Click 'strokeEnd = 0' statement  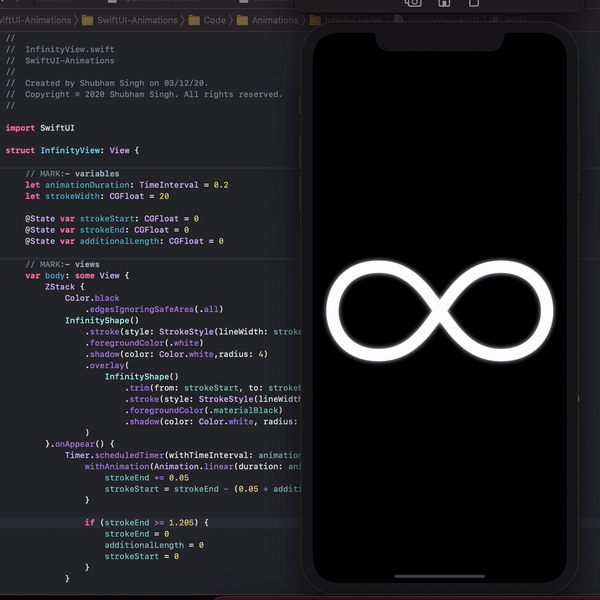(137, 534)
